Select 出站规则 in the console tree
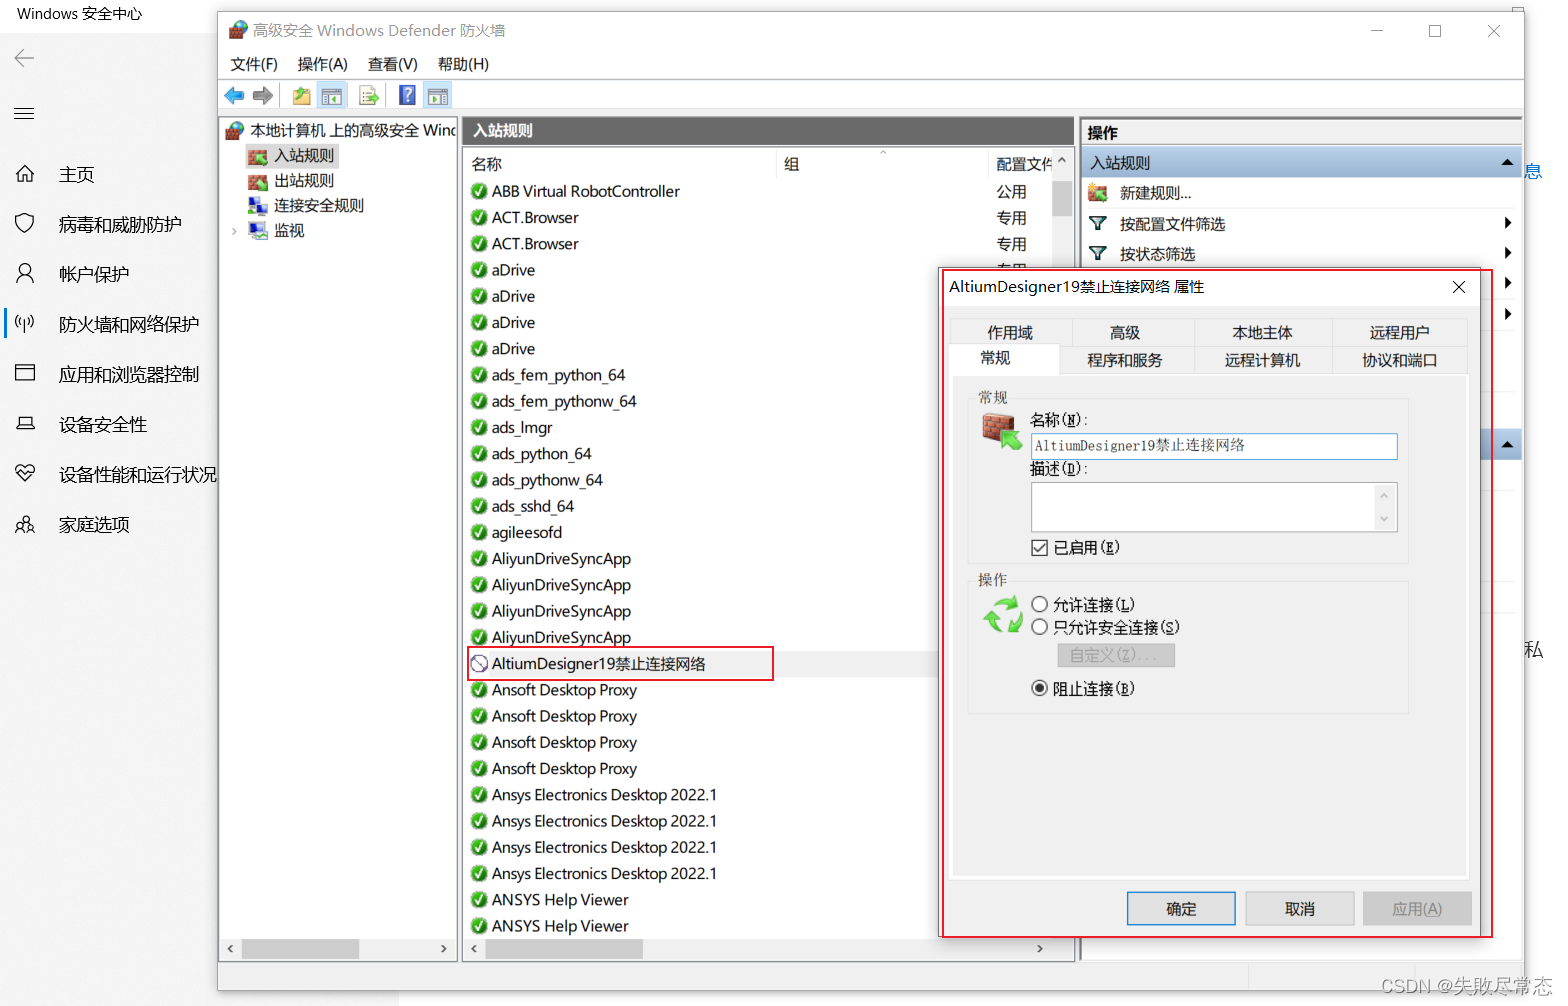Image resolution: width=1568 pixels, height=1006 pixels. (x=304, y=181)
